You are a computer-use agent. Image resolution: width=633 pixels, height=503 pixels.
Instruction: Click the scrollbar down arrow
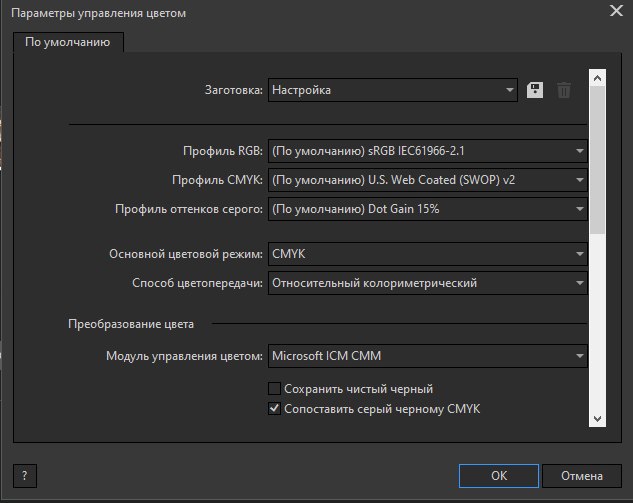597,419
